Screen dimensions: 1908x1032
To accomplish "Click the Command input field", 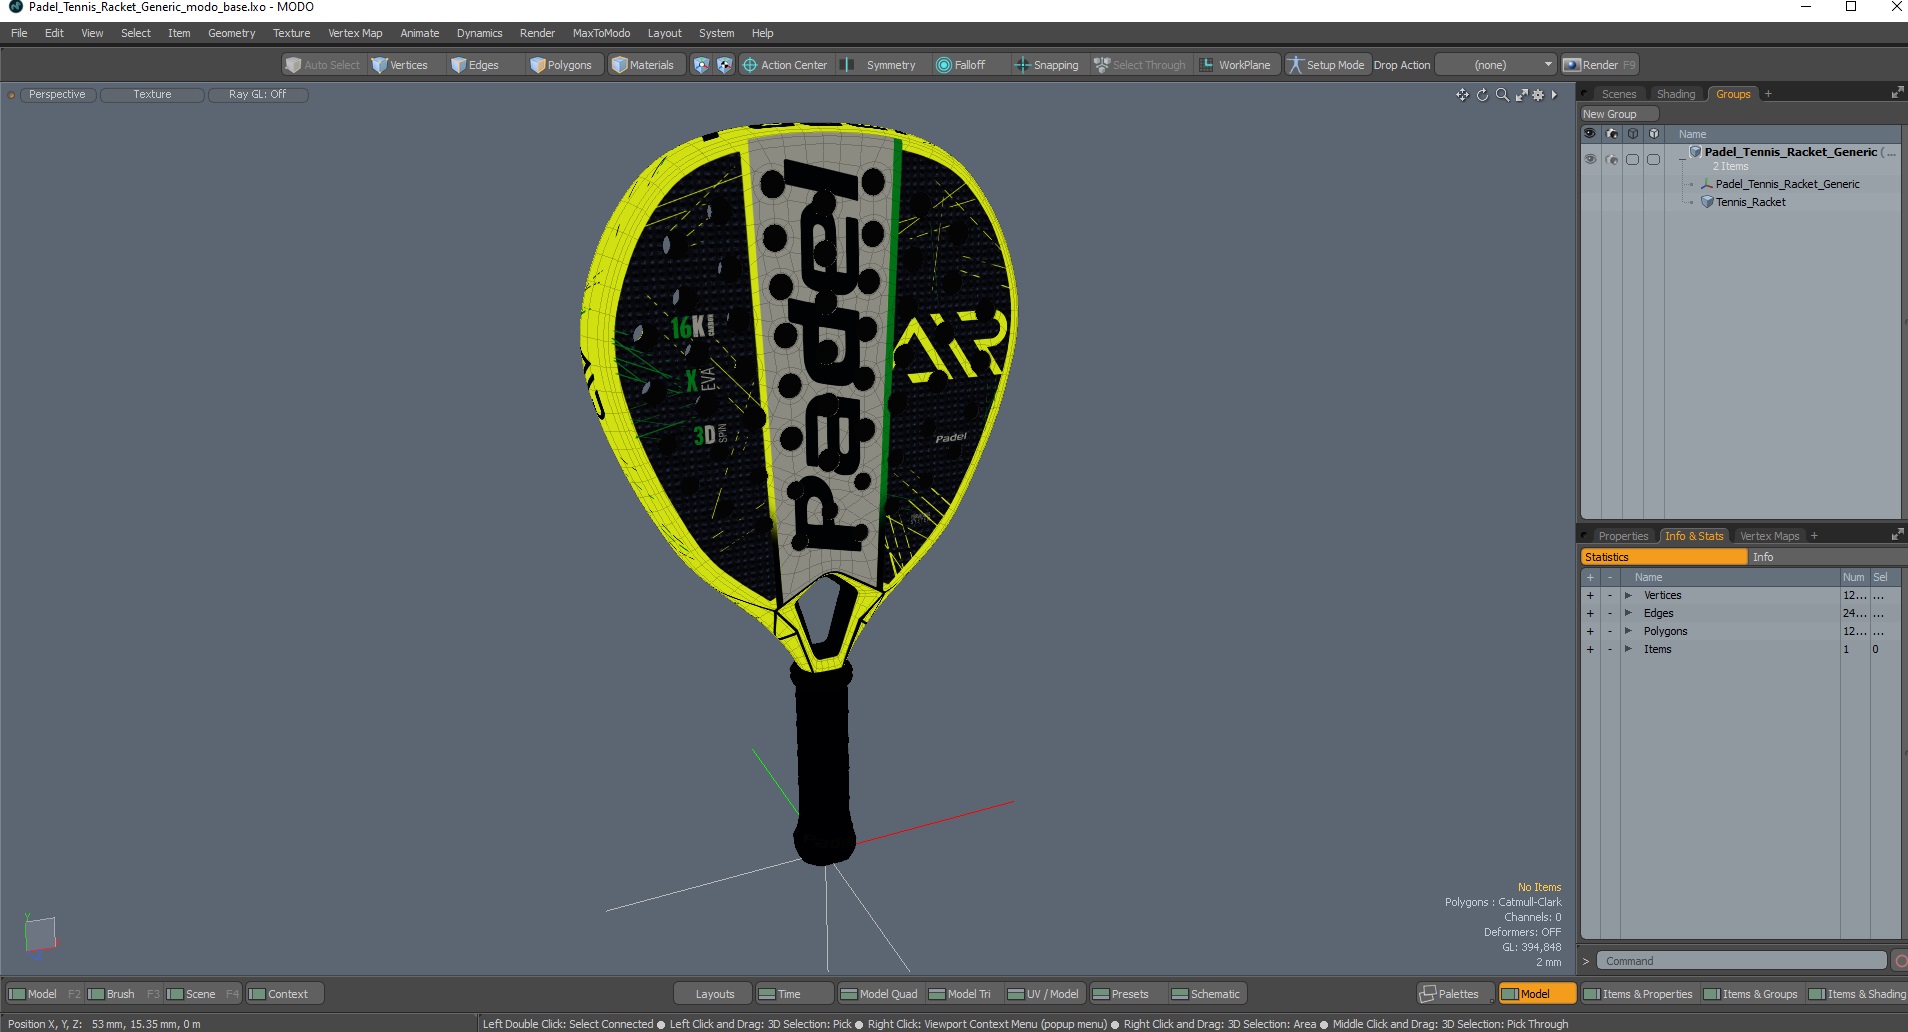I will pyautogui.click(x=1740, y=961).
